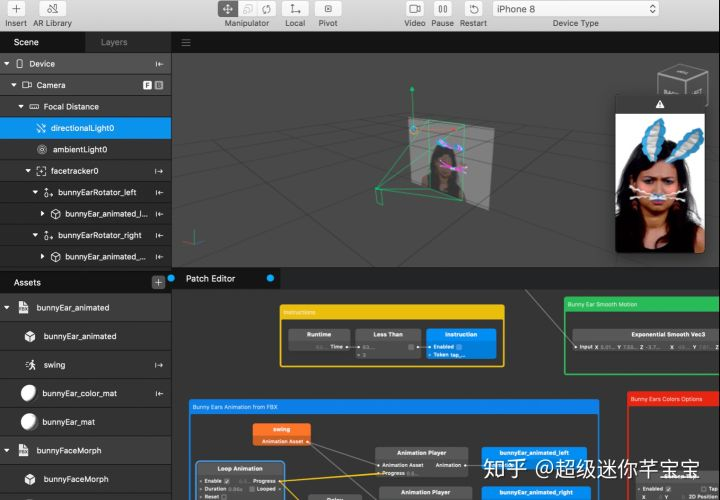Open the AR Library
The width and height of the screenshot is (720, 500).
(52, 9)
